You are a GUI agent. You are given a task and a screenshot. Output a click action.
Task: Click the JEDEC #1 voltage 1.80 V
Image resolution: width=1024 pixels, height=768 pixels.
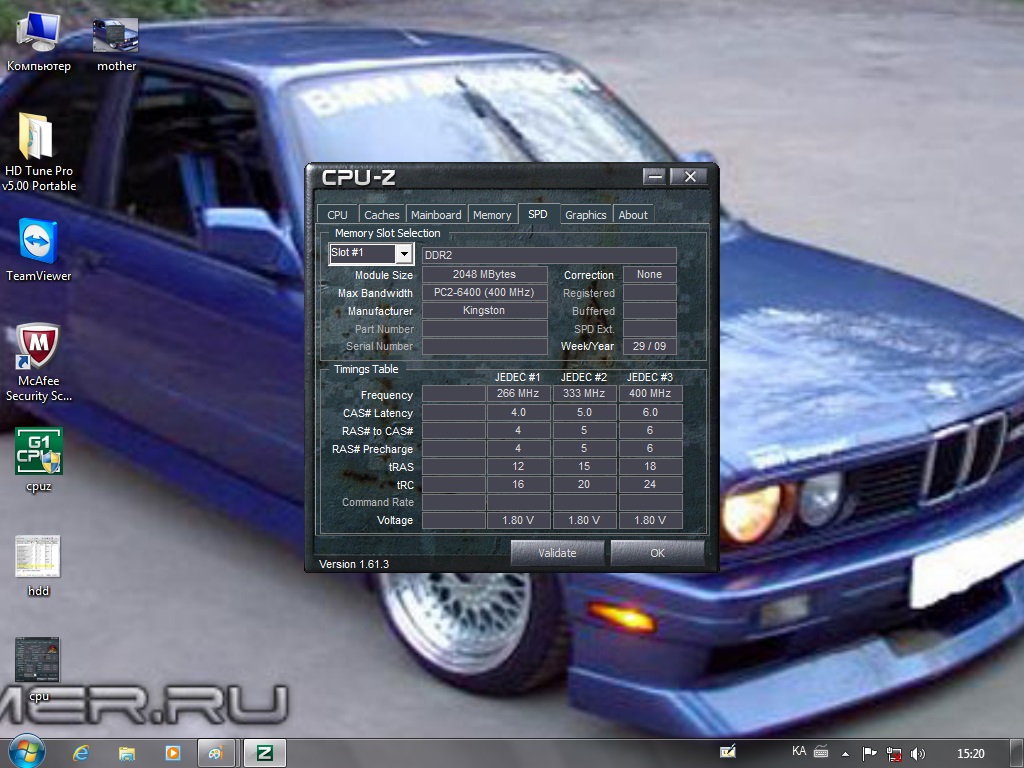click(518, 520)
